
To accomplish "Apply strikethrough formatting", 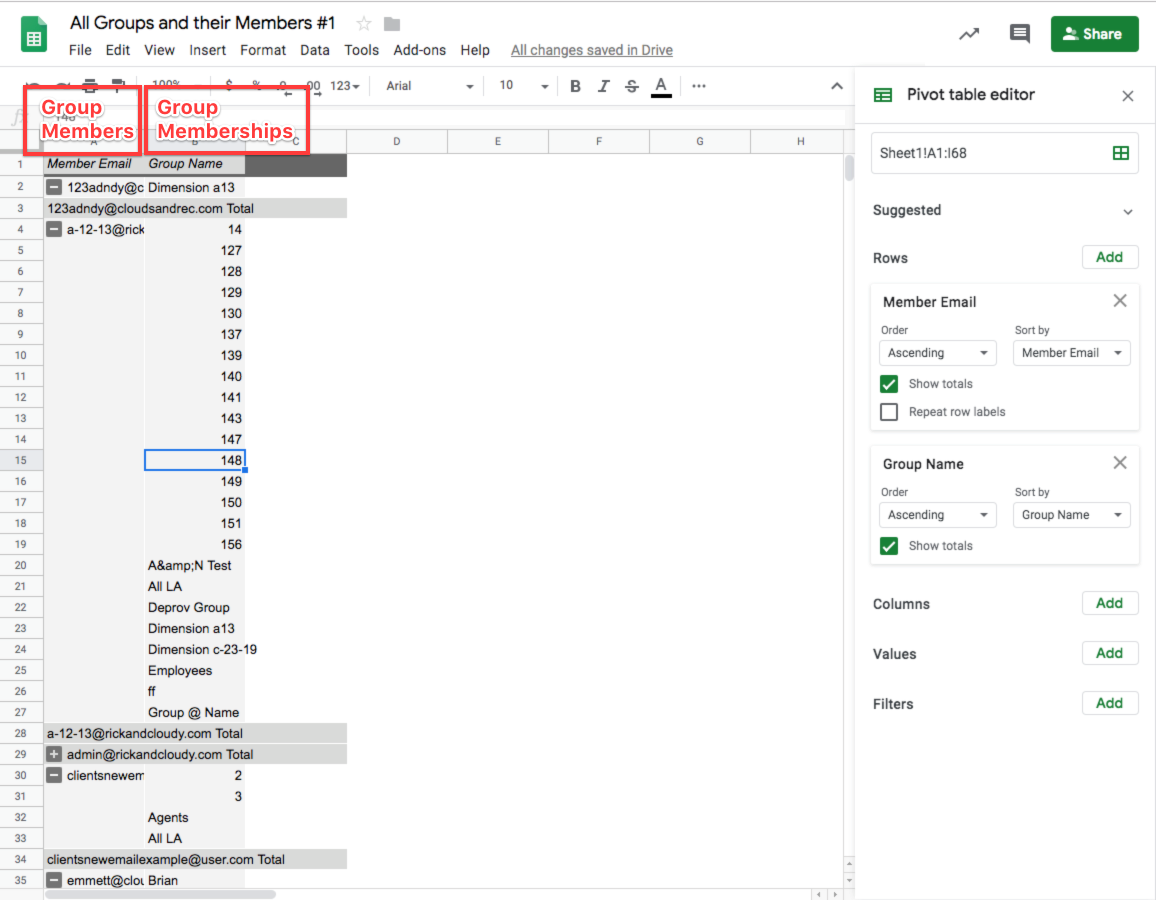I will [632, 86].
